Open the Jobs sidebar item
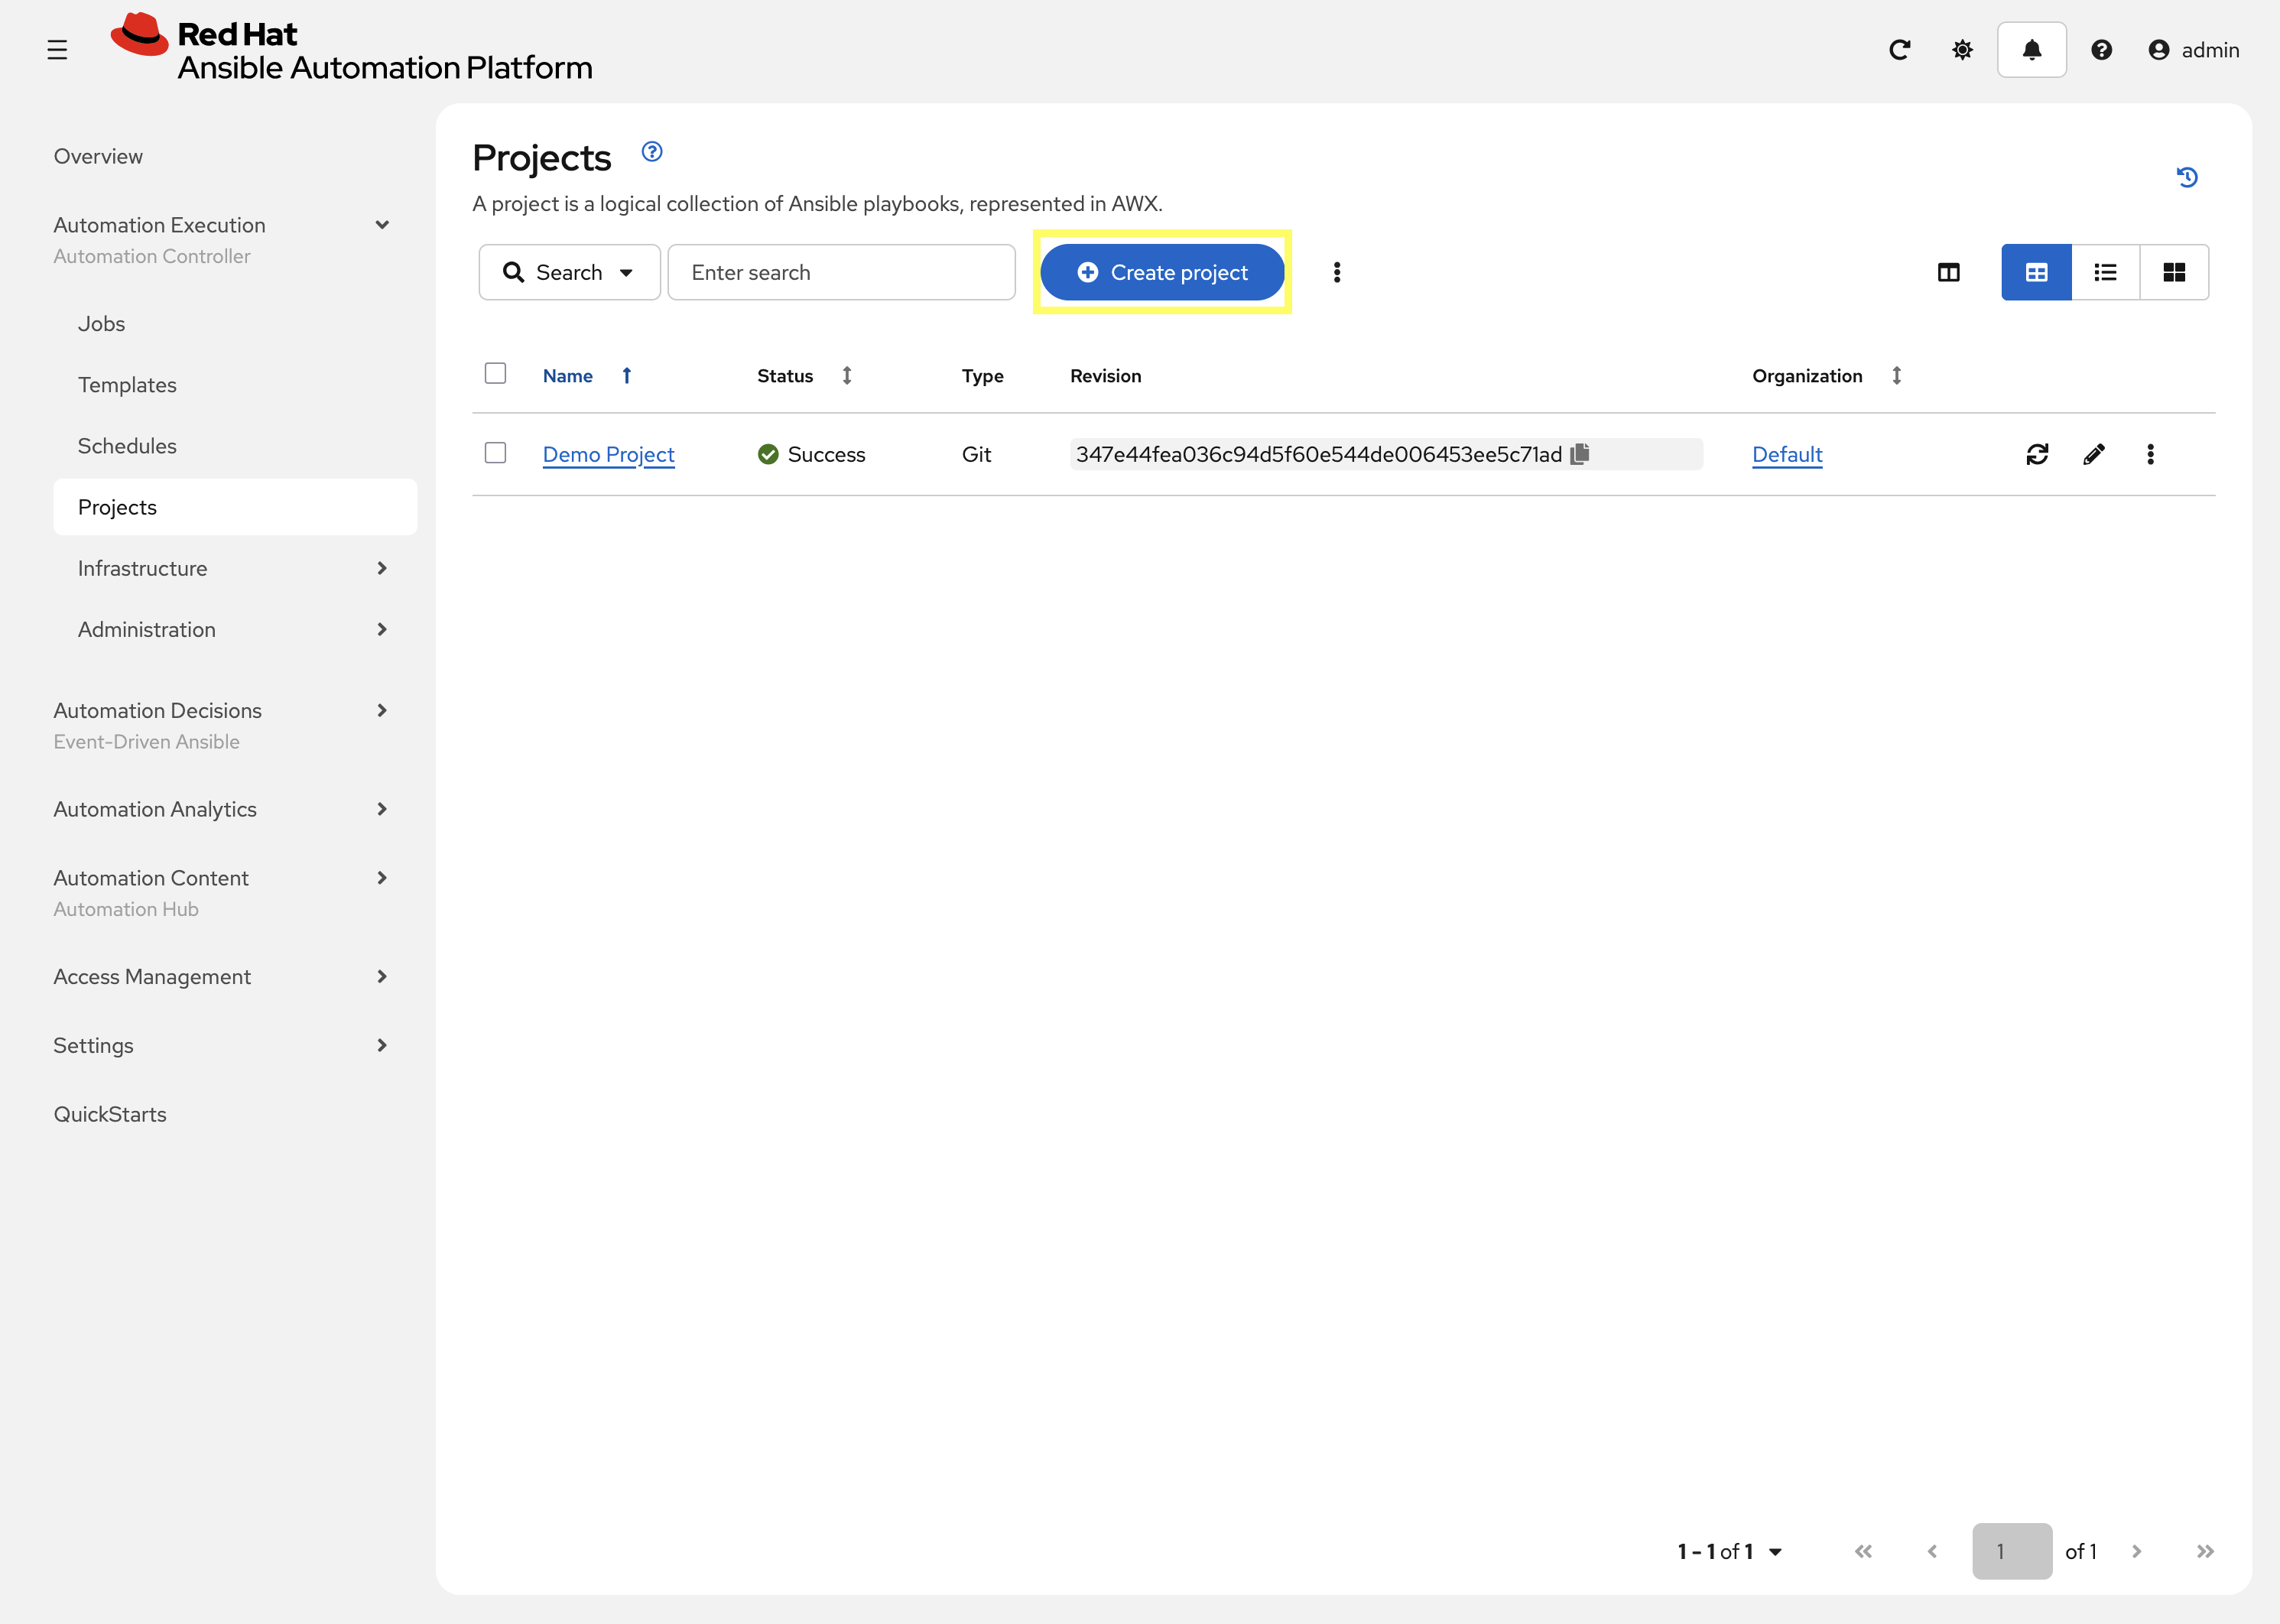The width and height of the screenshot is (2280, 1624). click(x=101, y=324)
